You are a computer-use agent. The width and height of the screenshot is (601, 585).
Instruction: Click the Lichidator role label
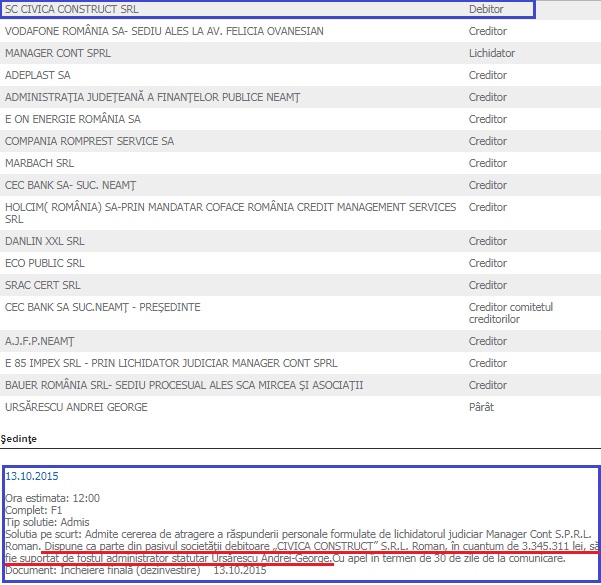(492, 53)
